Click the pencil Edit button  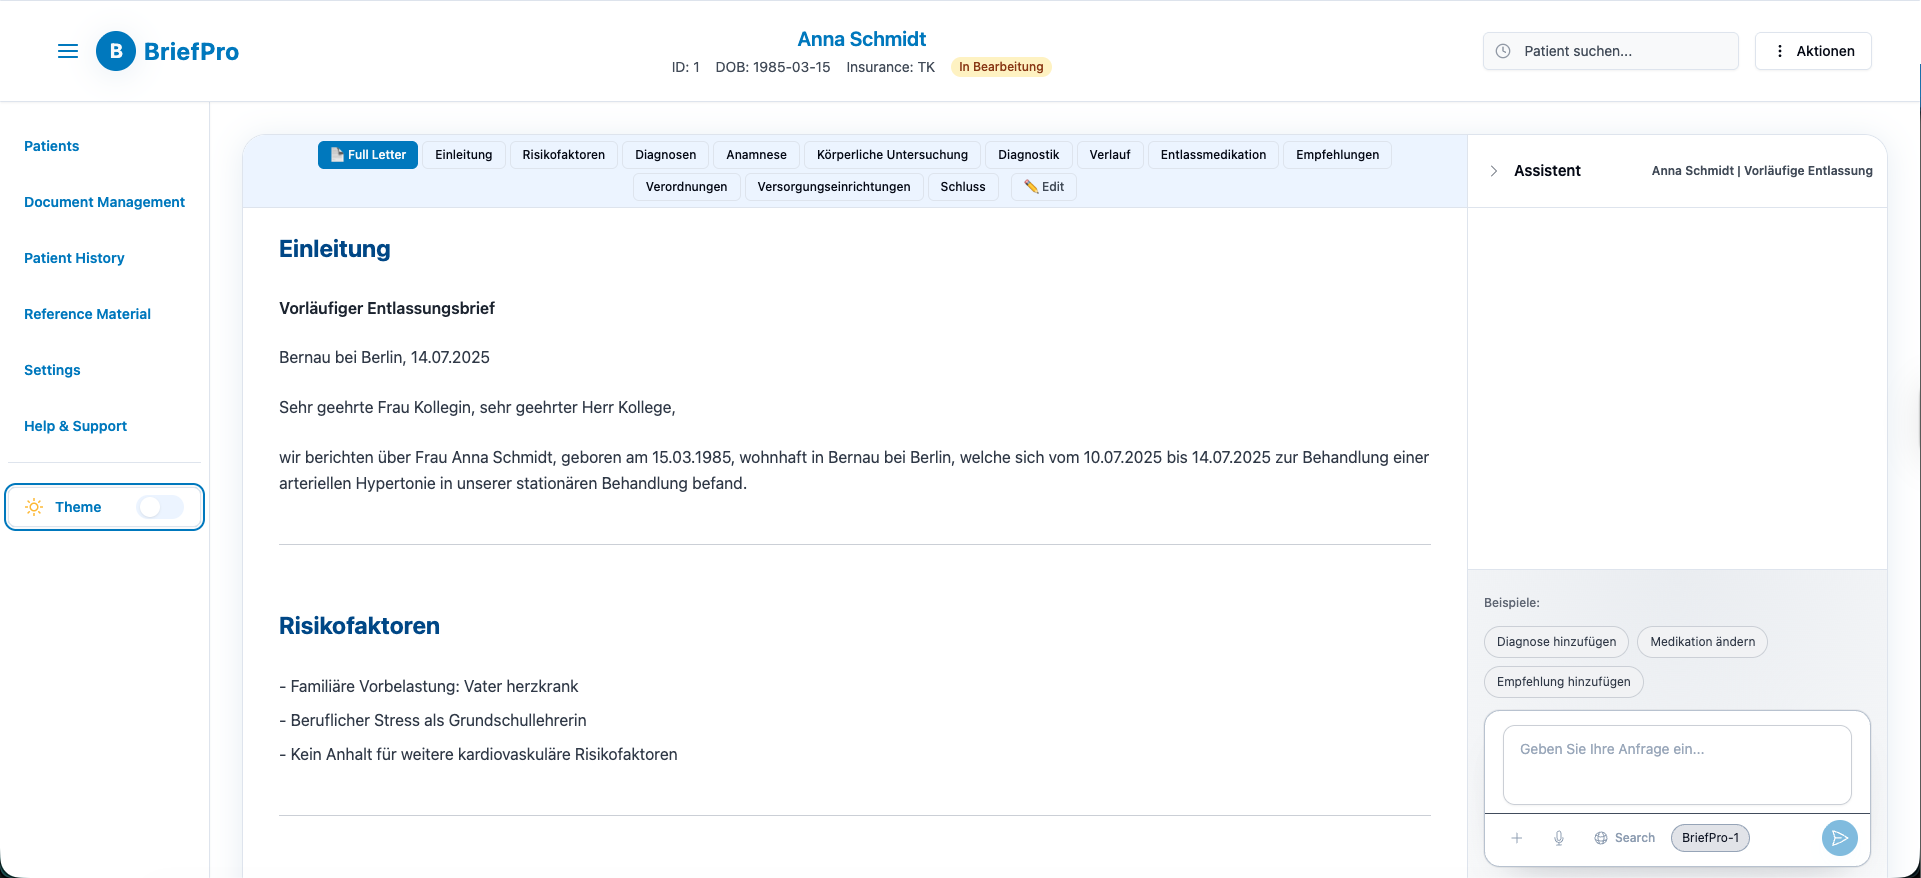pos(1044,187)
